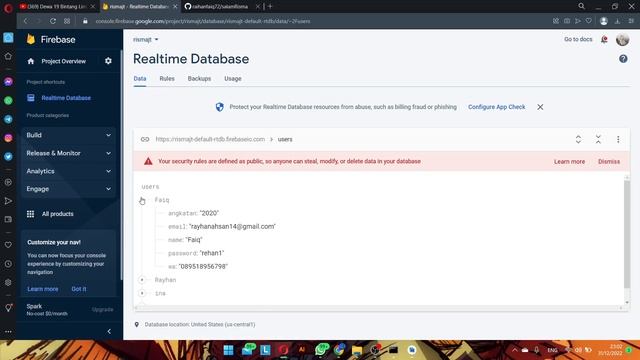Expand the Release & Monitor category

69,153
